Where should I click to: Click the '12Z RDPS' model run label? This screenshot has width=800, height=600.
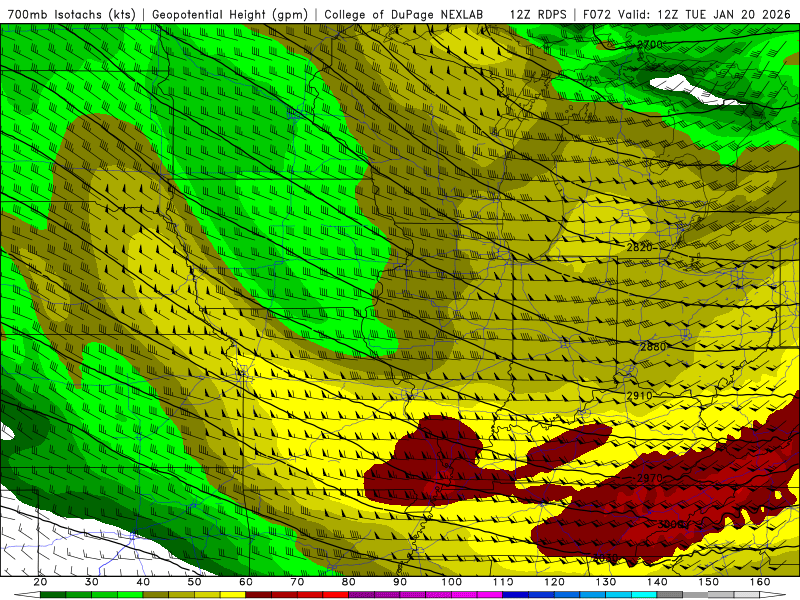coord(538,14)
